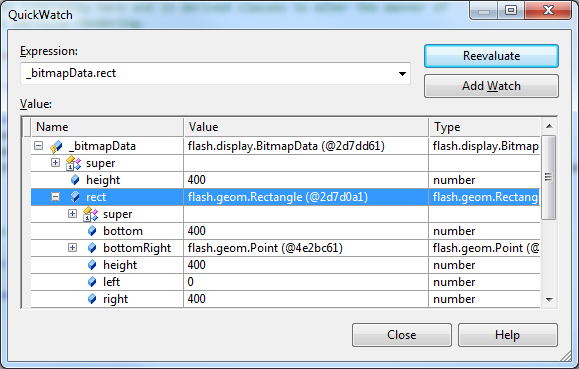Click the _bitmapData variable icon
This screenshot has width=579, height=369.
click(x=56, y=146)
